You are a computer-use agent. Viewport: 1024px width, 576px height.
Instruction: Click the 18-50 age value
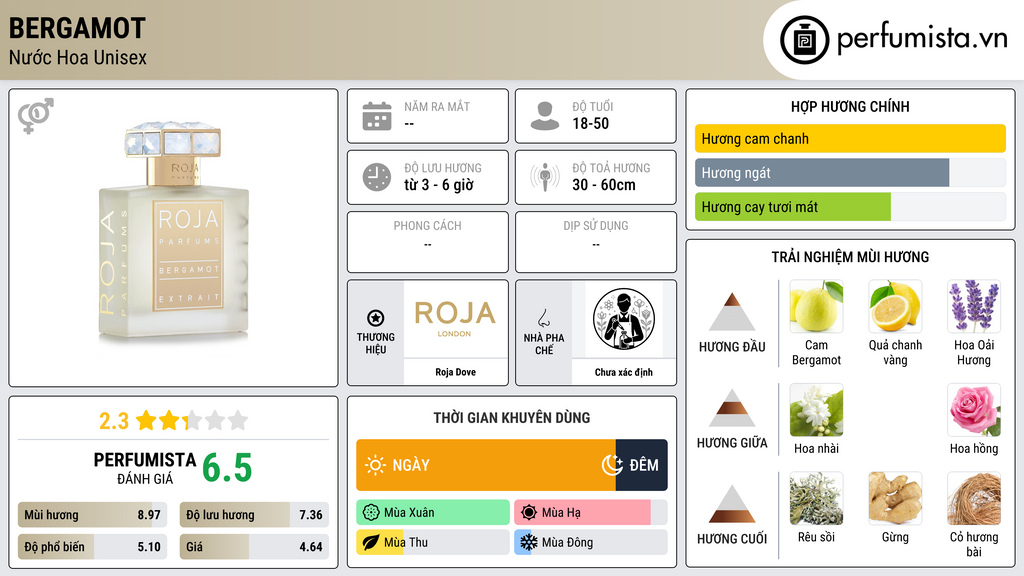click(590, 123)
